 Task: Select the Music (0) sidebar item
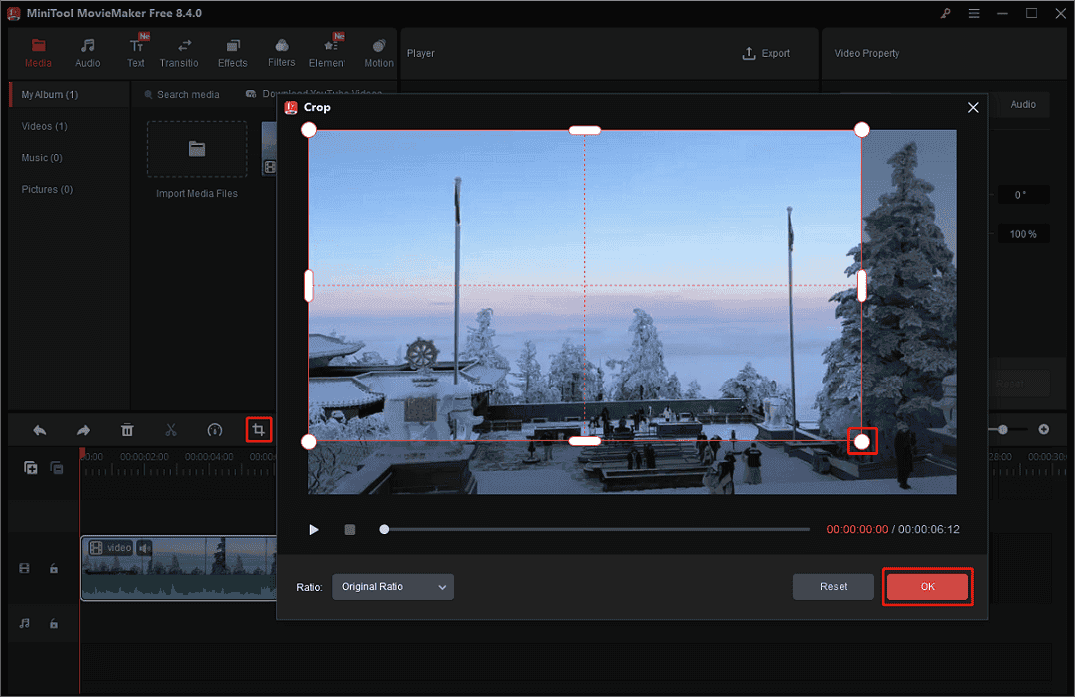[41, 157]
